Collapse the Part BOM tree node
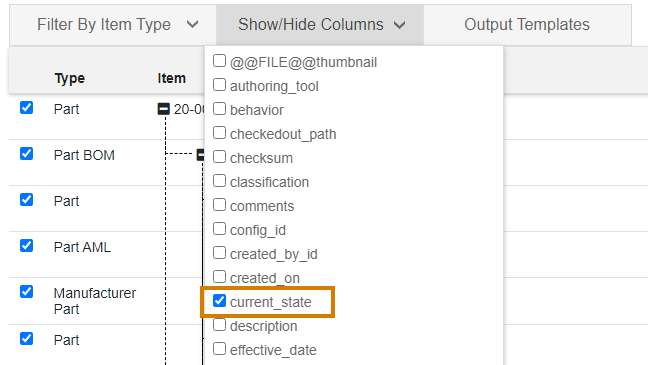 click(x=200, y=155)
